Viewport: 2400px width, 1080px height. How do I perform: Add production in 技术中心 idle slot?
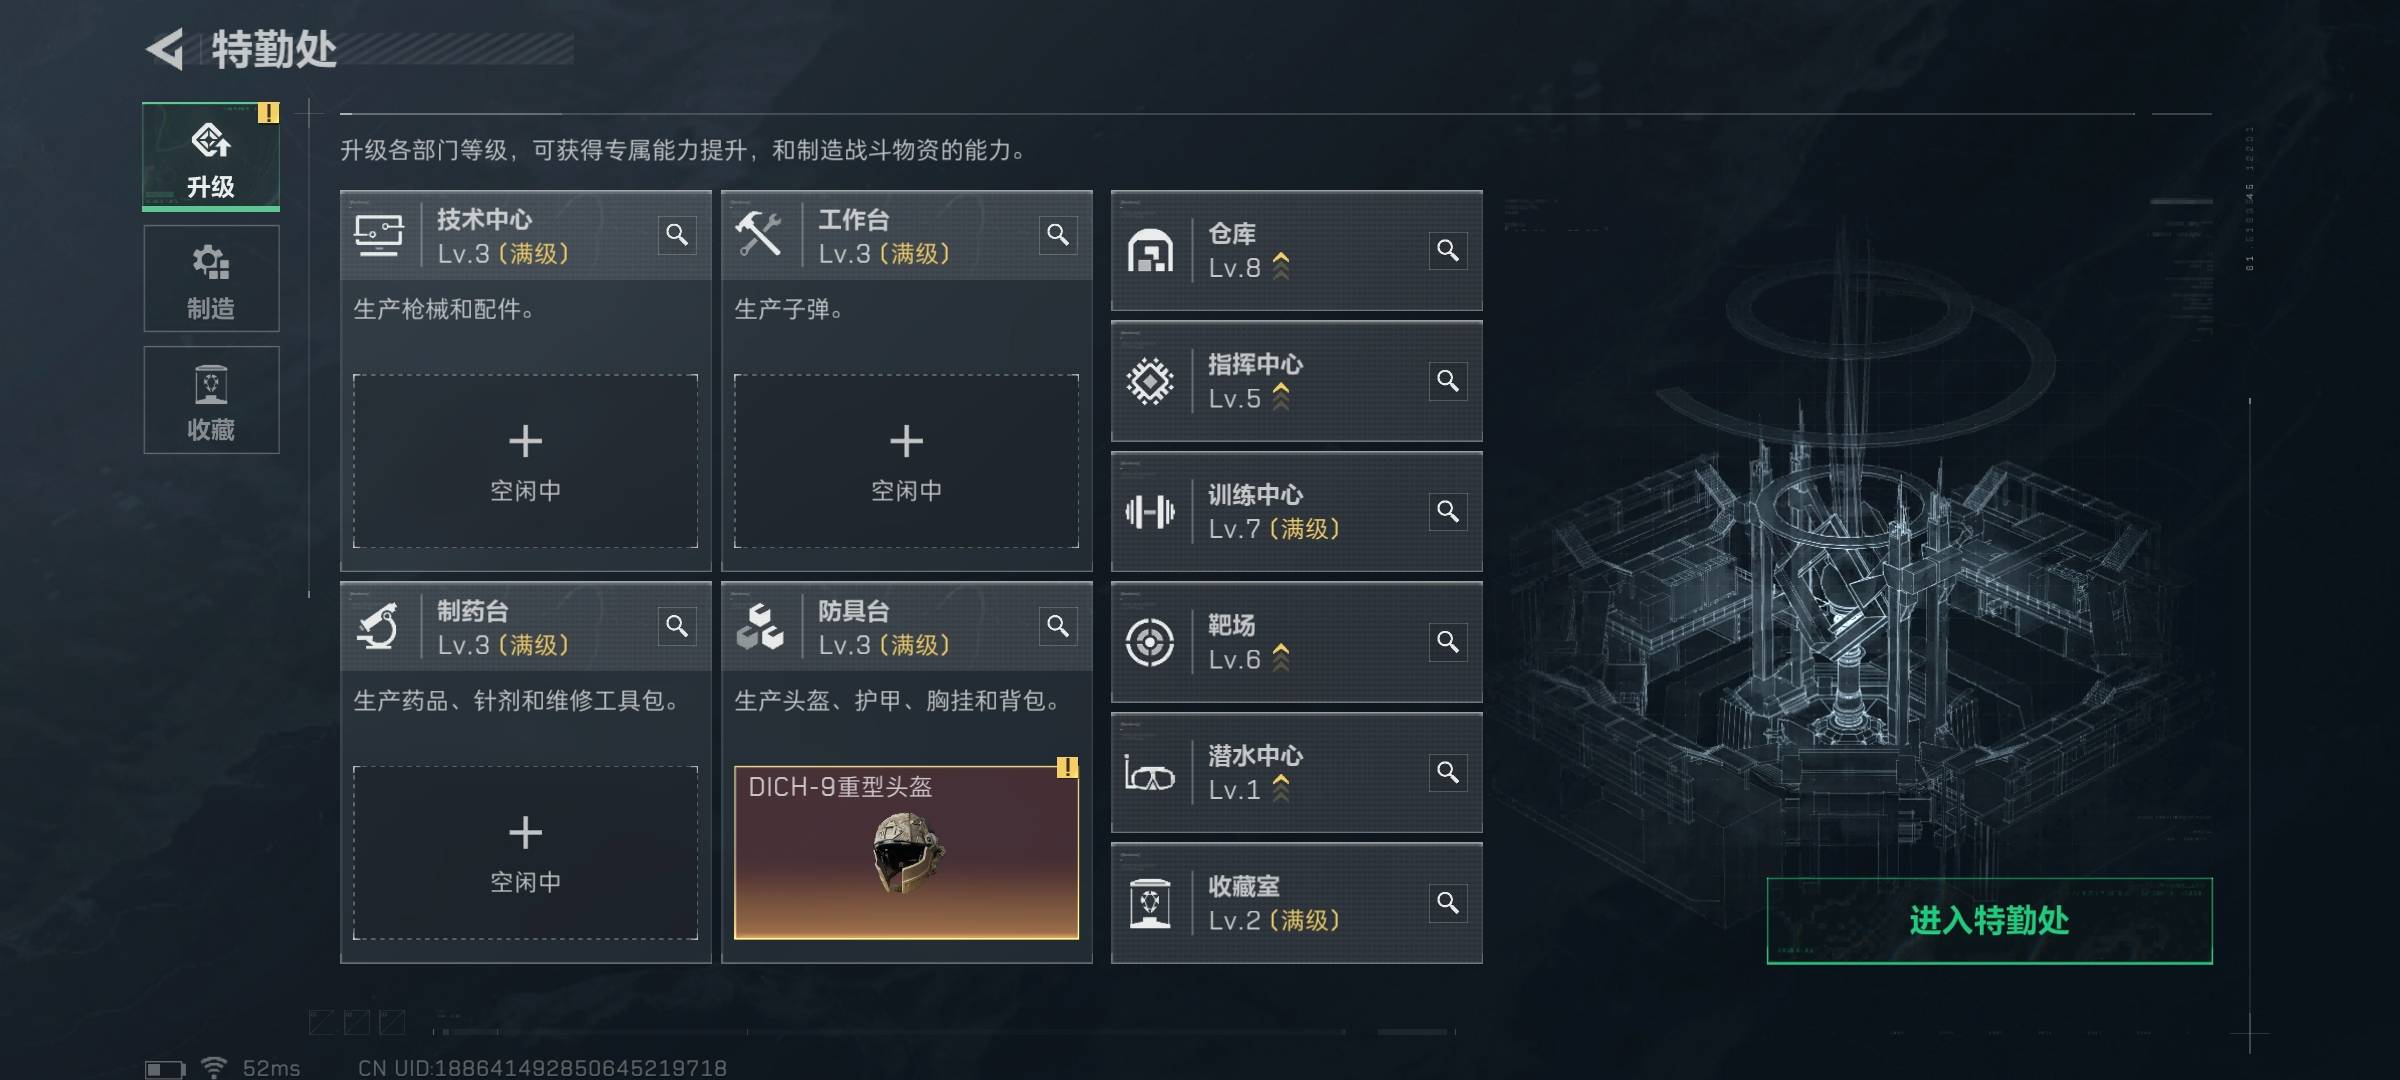[525, 461]
